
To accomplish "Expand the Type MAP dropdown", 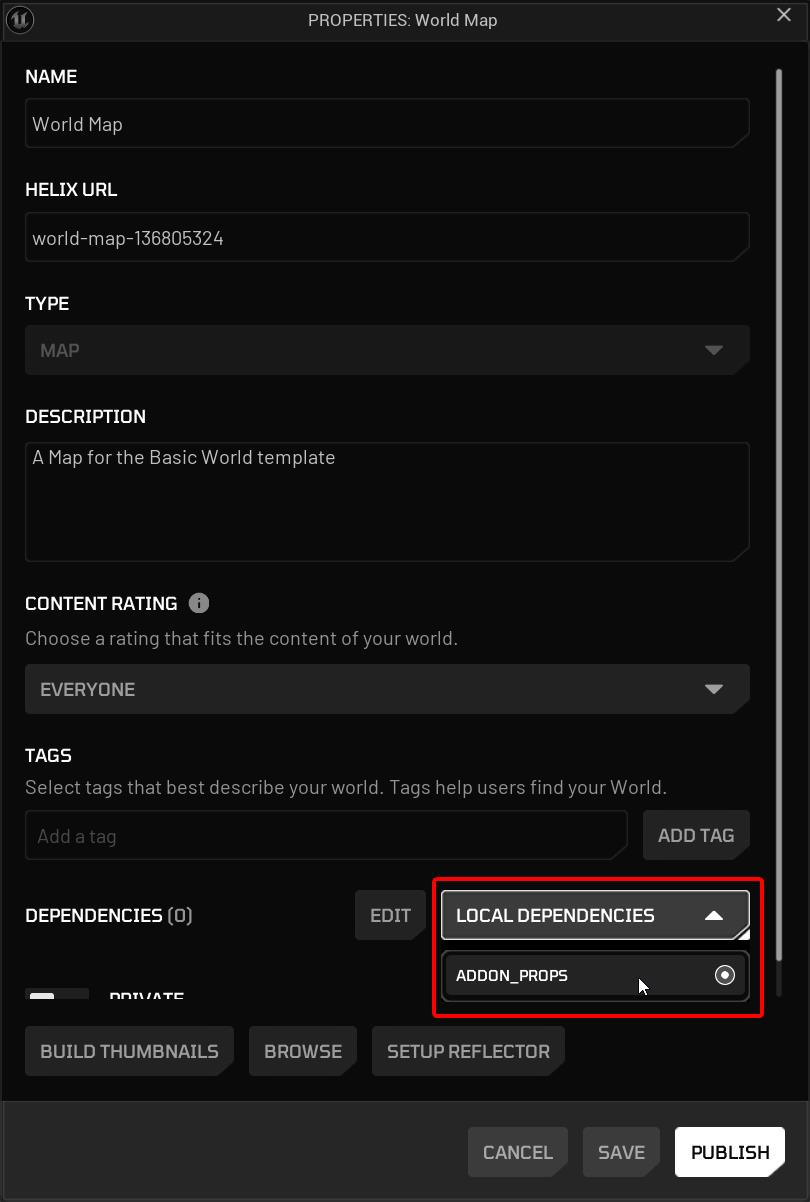I will [x=387, y=350].
